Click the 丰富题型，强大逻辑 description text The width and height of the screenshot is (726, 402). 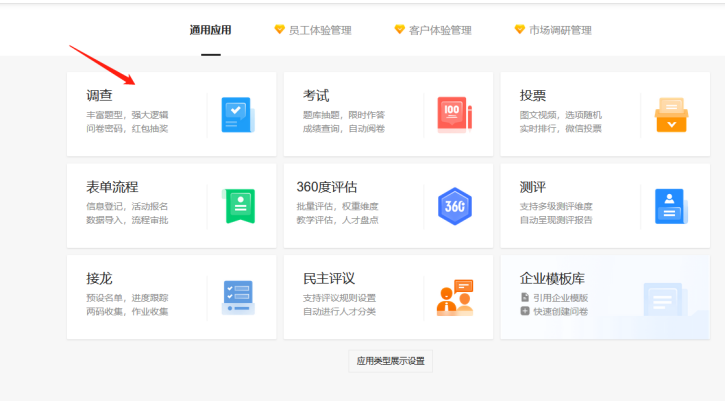127,115
